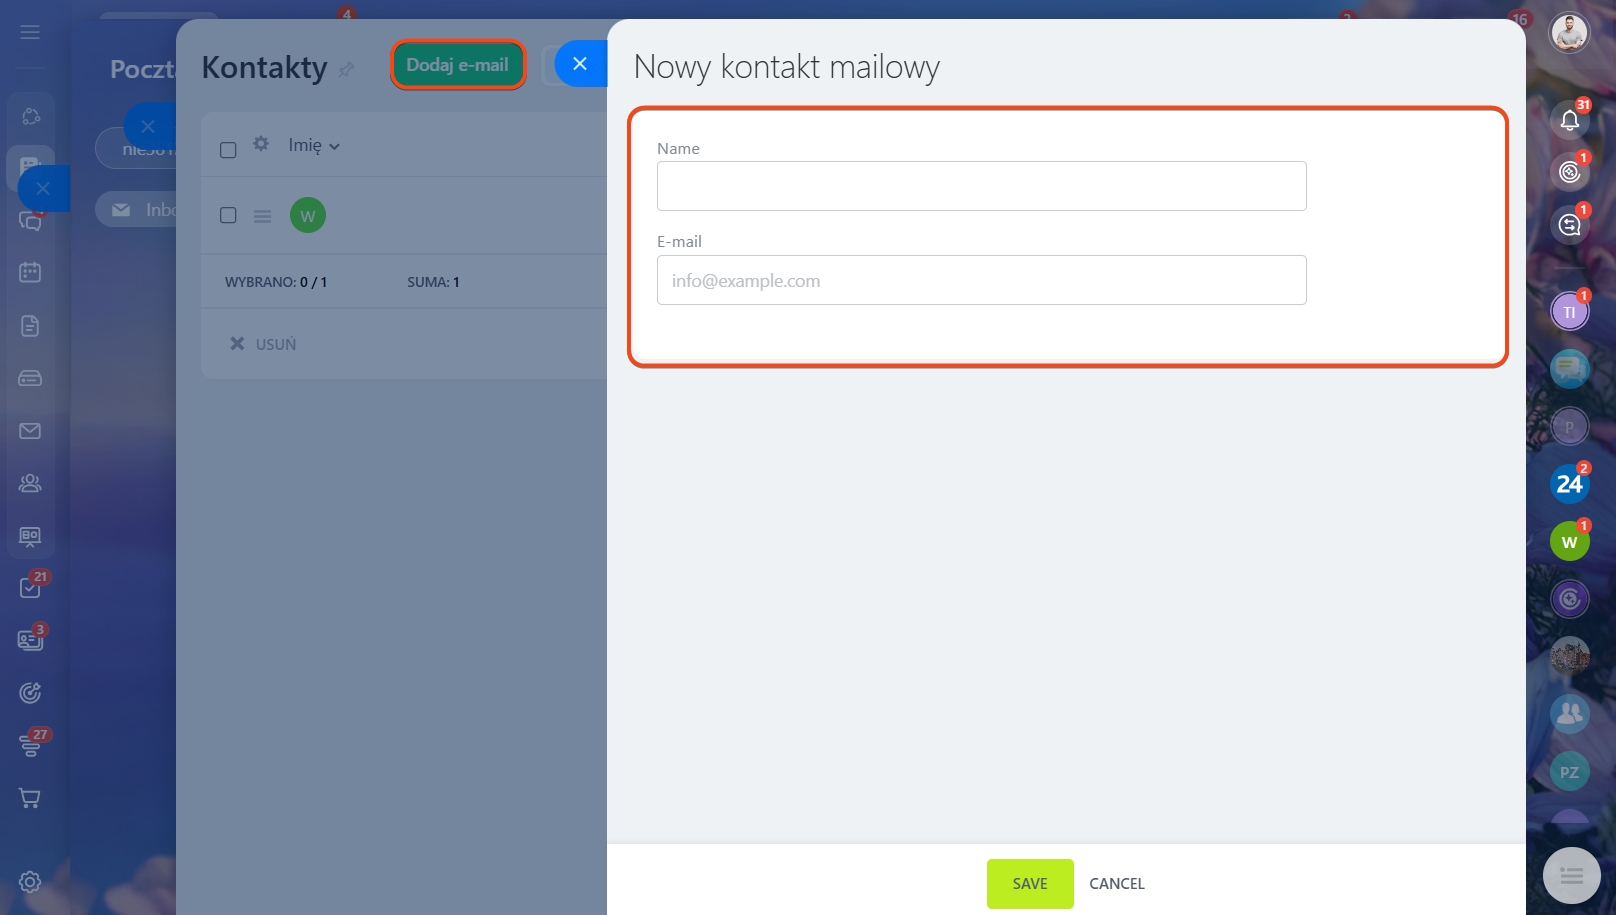The image size is (1616, 915).
Task: Click the Dodaj e-mail button
Action: [x=458, y=64]
